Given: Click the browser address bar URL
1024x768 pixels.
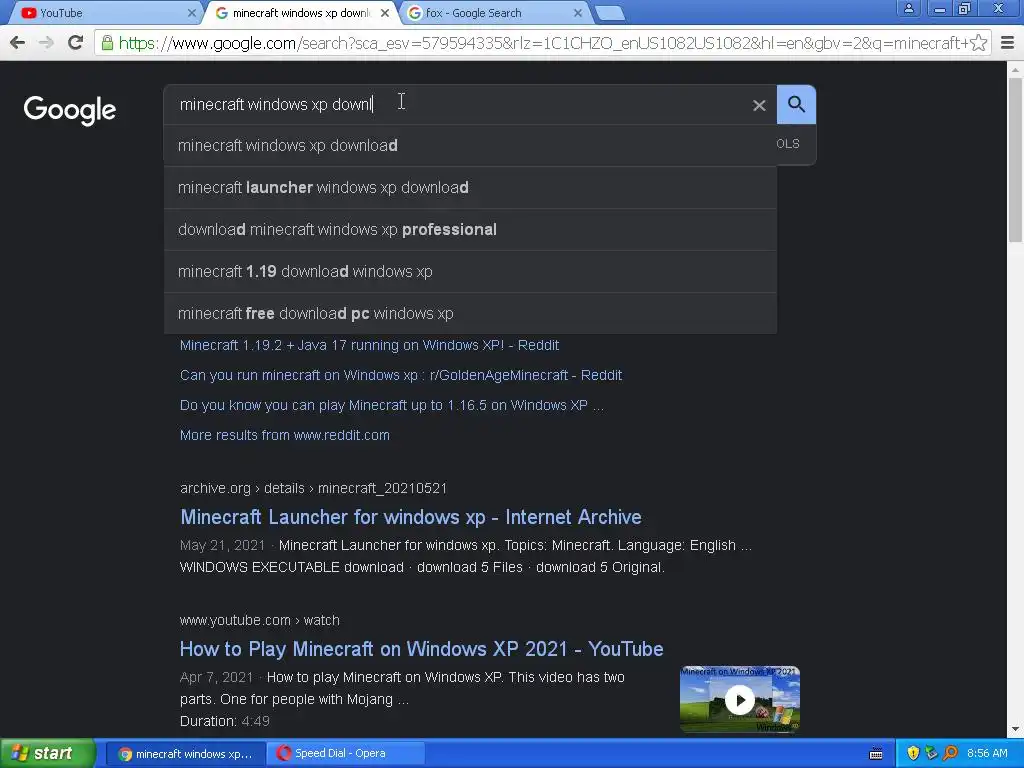Looking at the screenshot, I should coord(542,43).
